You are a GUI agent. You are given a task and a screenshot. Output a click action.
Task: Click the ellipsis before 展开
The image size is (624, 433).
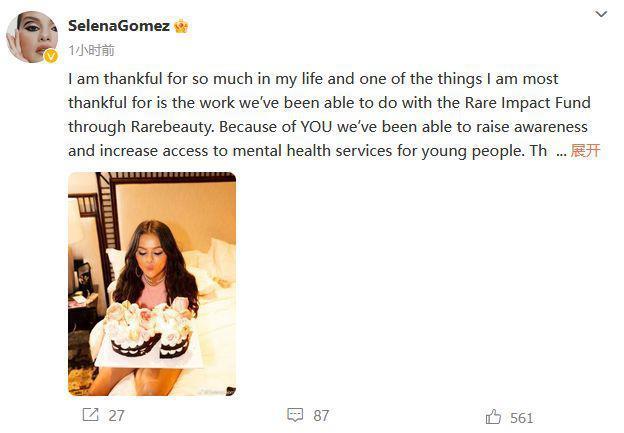tap(560, 151)
